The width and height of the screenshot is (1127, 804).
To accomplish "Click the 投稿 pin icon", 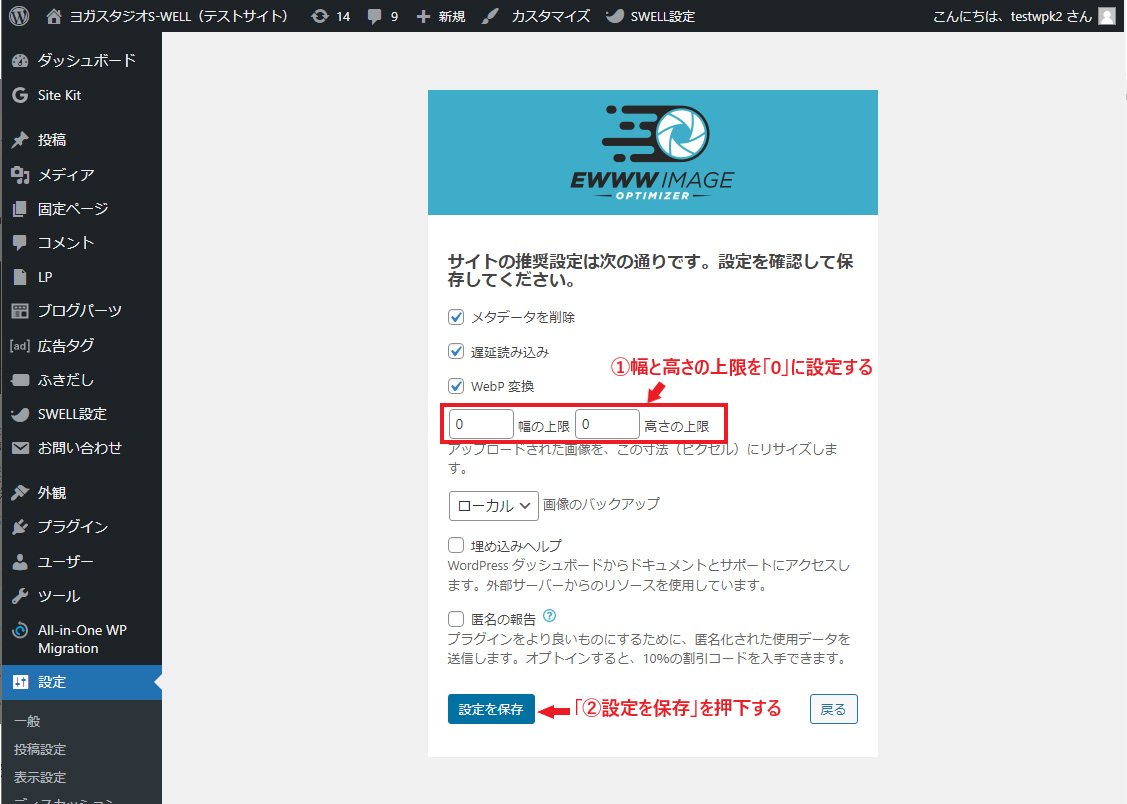I will pyautogui.click(x=20, y=139).
